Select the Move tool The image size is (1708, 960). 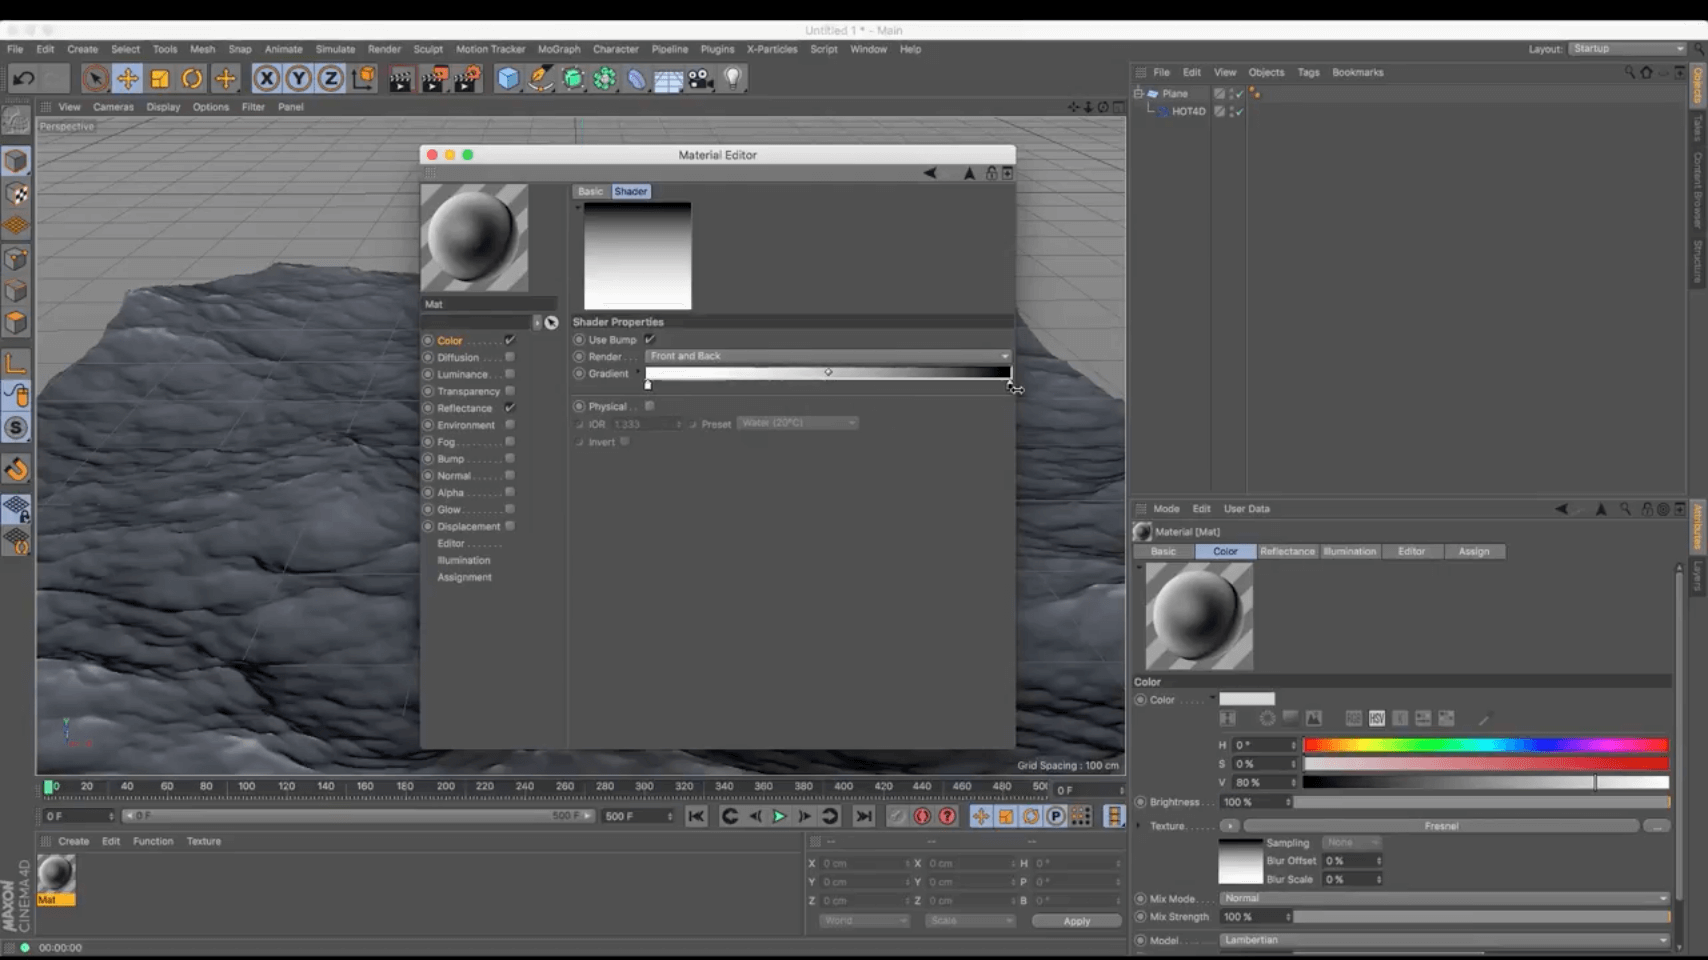(128, 78)
